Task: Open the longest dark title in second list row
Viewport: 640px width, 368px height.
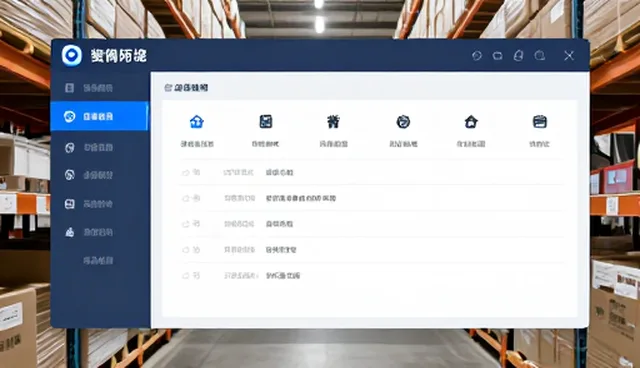Action: click(301, 198)
